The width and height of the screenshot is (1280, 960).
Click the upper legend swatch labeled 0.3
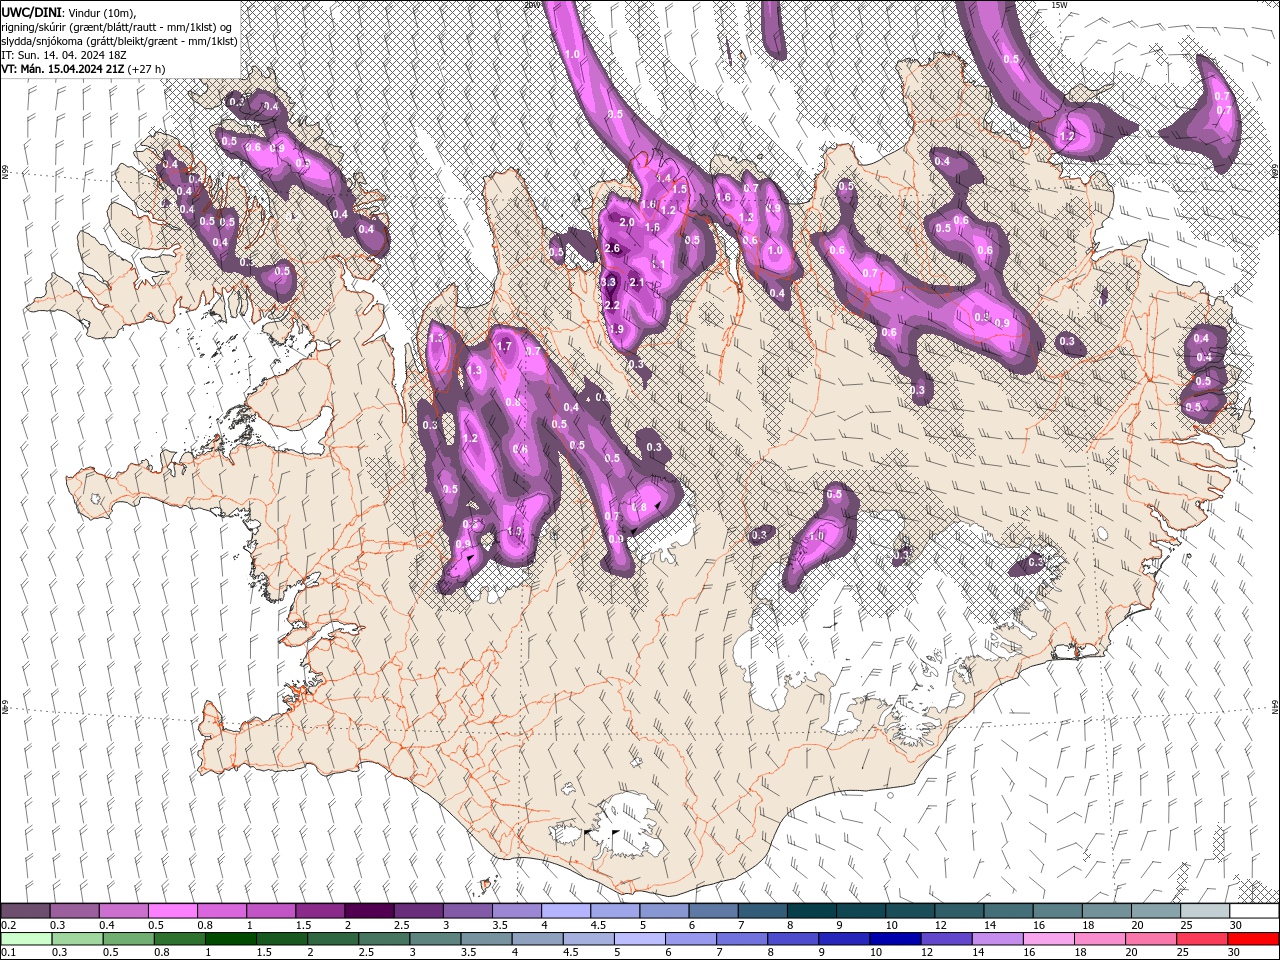tap(74, 911)
